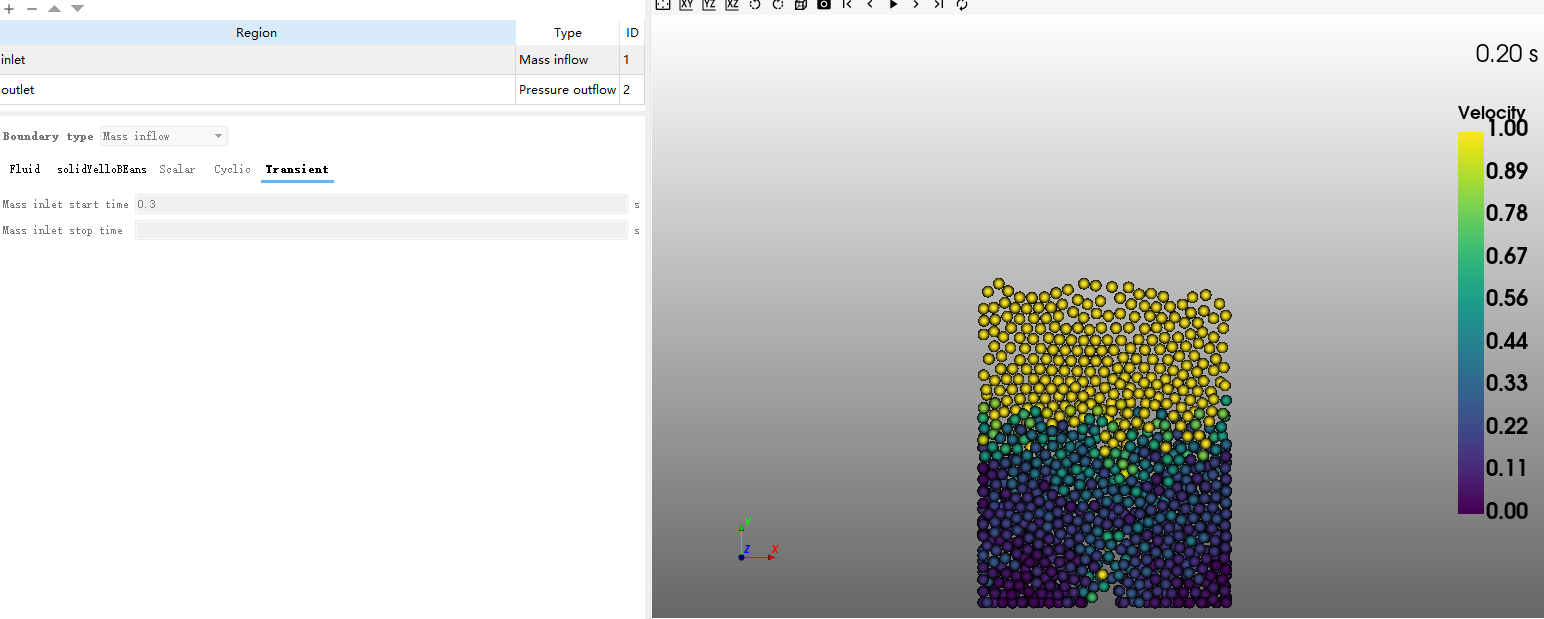Toggle the 3D perspective cube icon
1544x619 pixels.
coord(800,4)
